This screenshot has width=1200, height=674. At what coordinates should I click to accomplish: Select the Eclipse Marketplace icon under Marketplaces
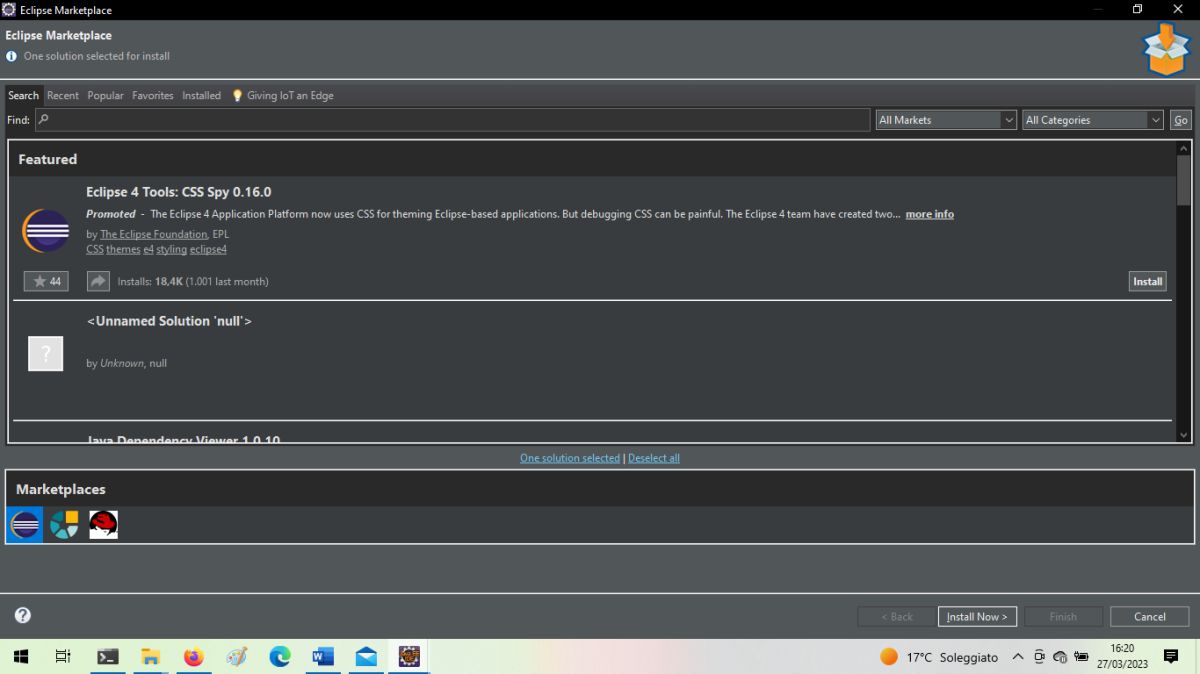pyautogui.click(x=25, y=524)
